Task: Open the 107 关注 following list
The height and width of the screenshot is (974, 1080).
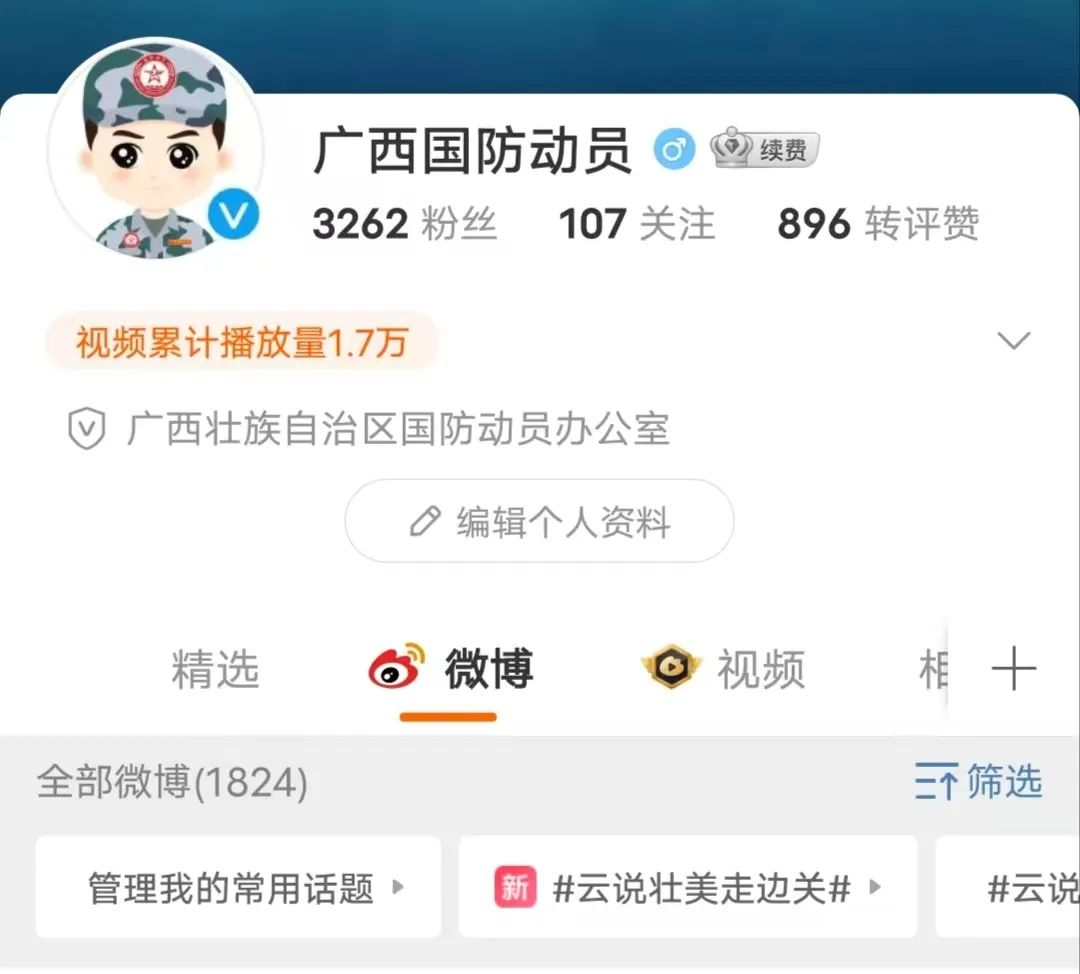Action: pyautogui.click(x=637, y=224)
